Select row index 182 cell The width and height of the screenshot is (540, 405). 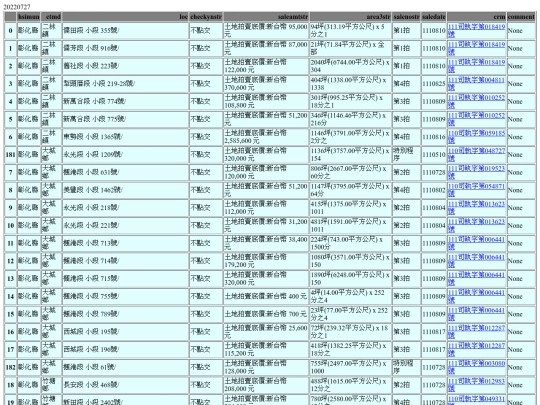[10, 367]
